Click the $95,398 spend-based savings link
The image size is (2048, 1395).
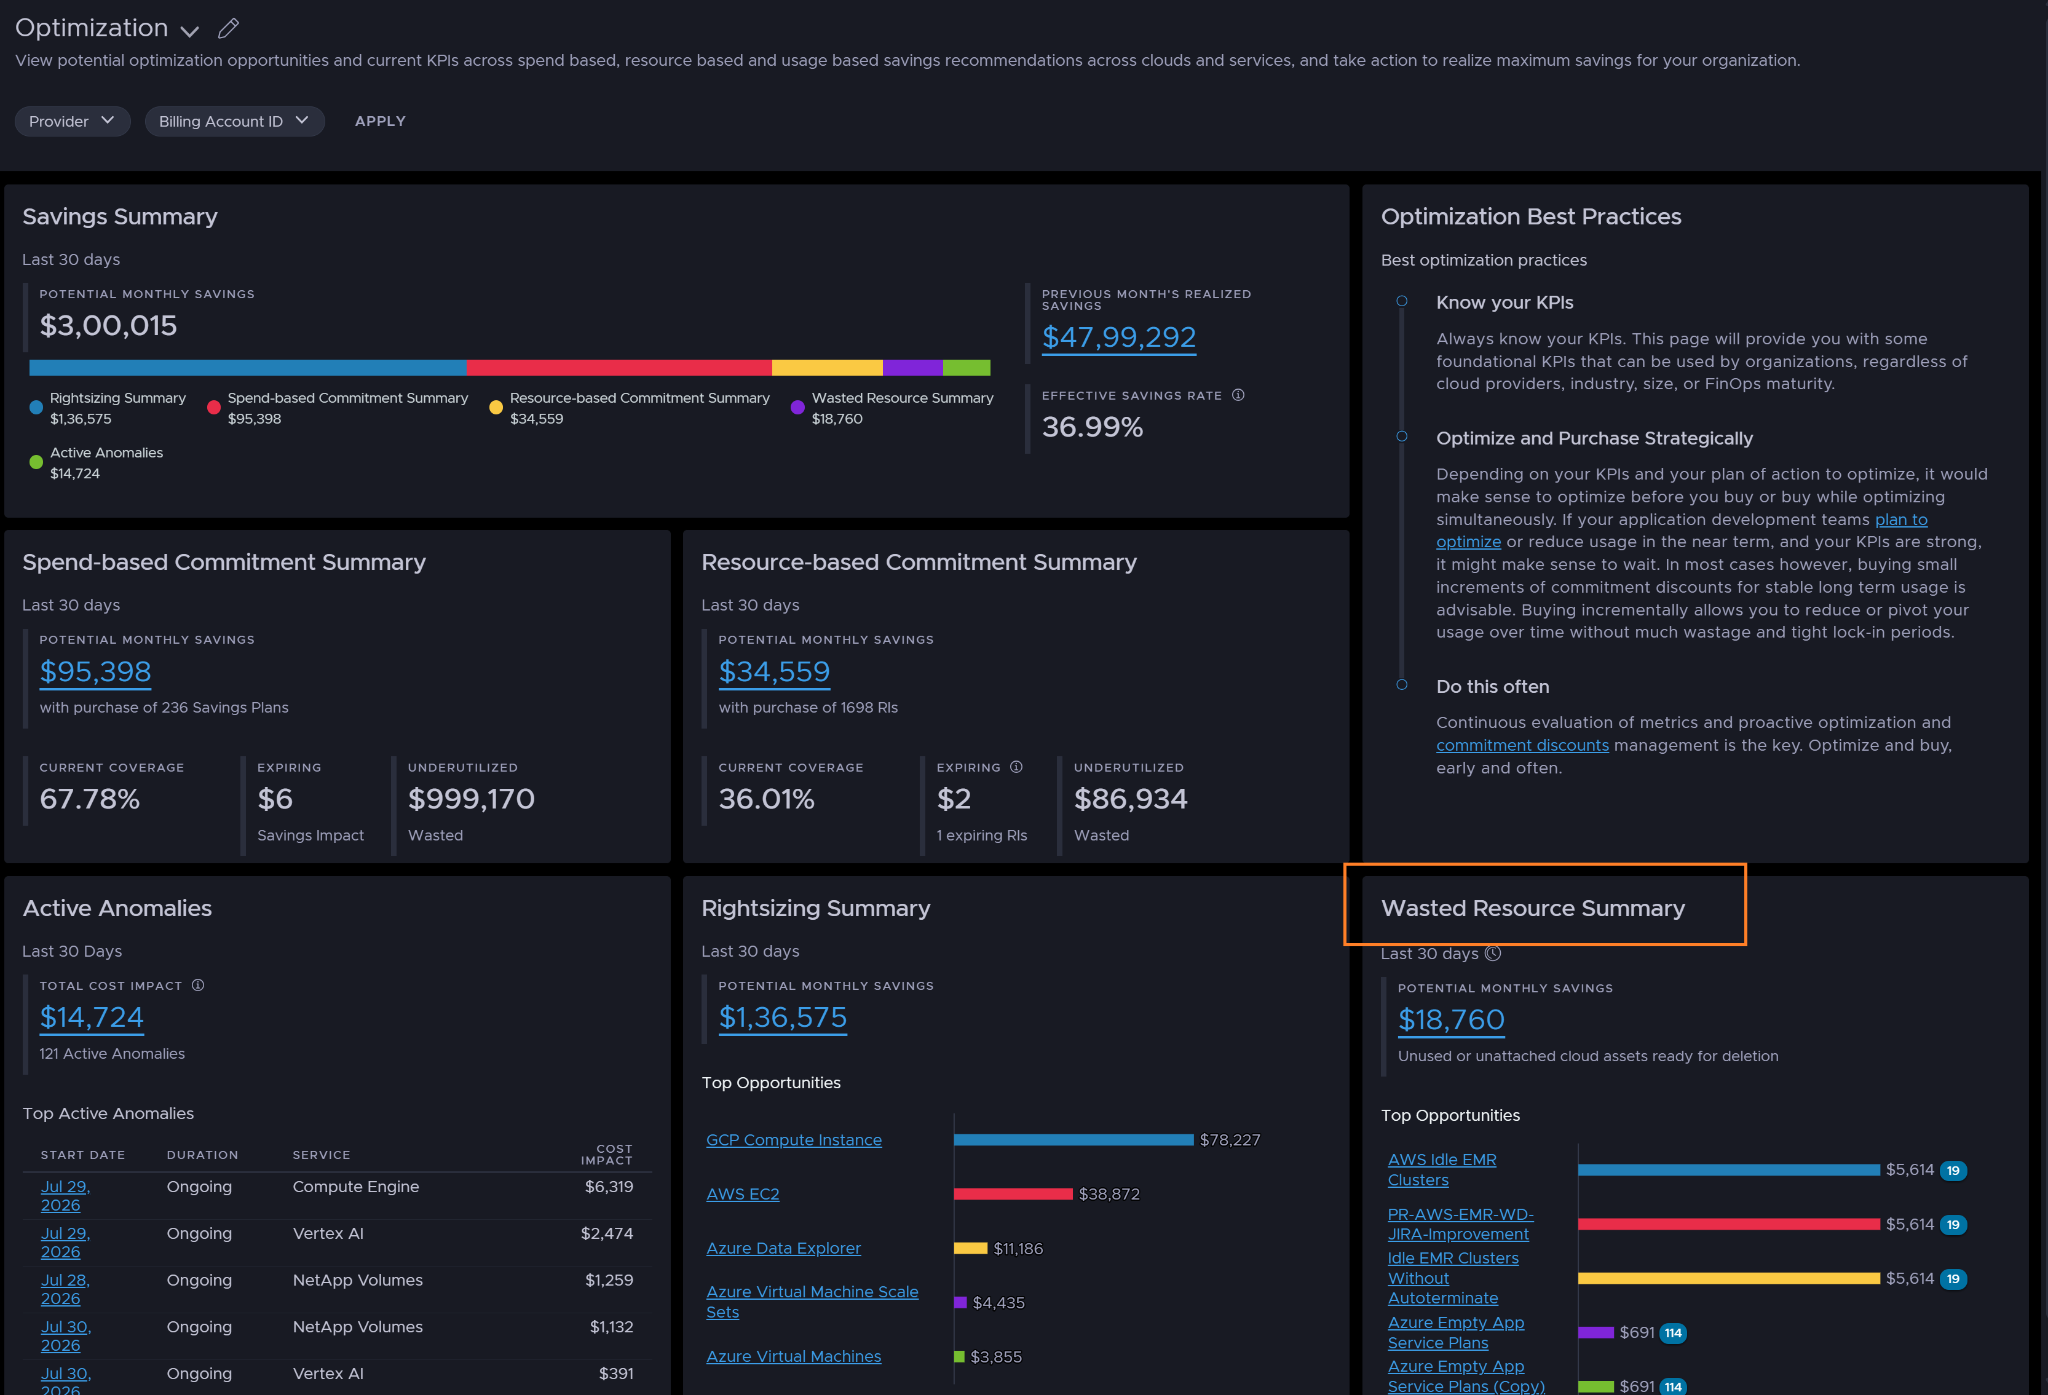coord(95,671)
